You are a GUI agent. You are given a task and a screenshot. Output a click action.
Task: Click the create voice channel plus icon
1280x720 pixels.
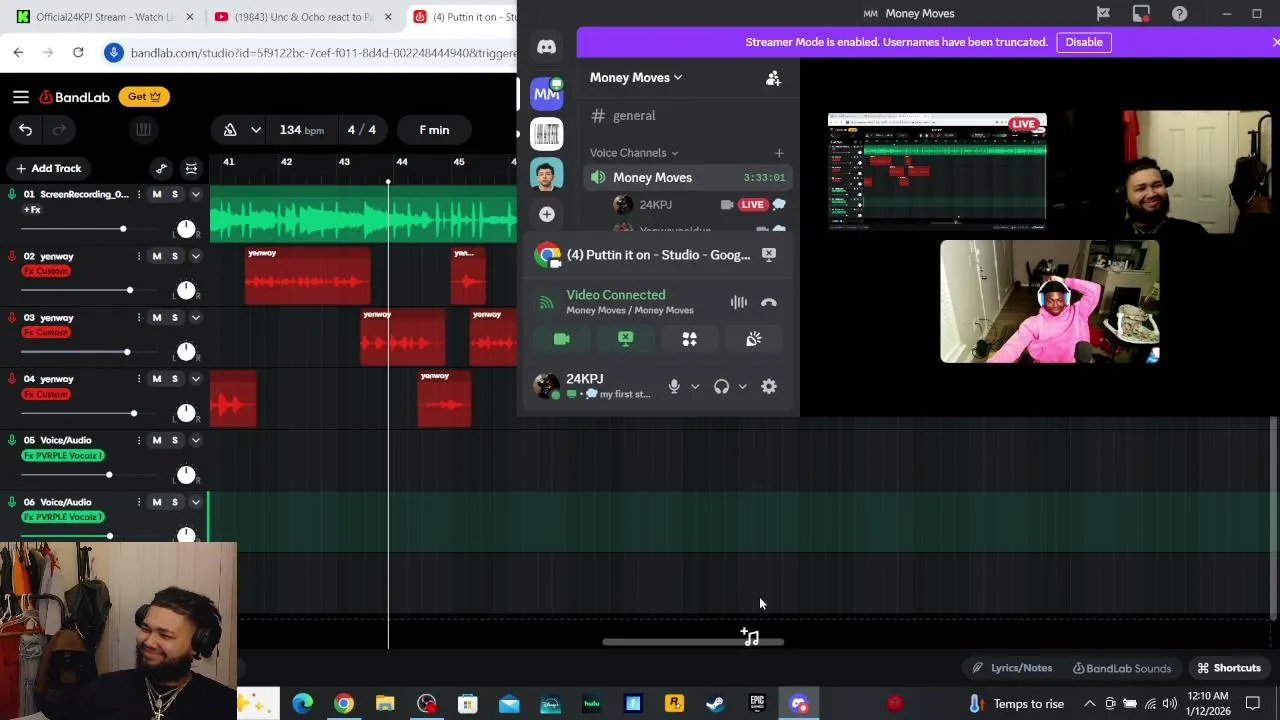click(x=779, y=153)
